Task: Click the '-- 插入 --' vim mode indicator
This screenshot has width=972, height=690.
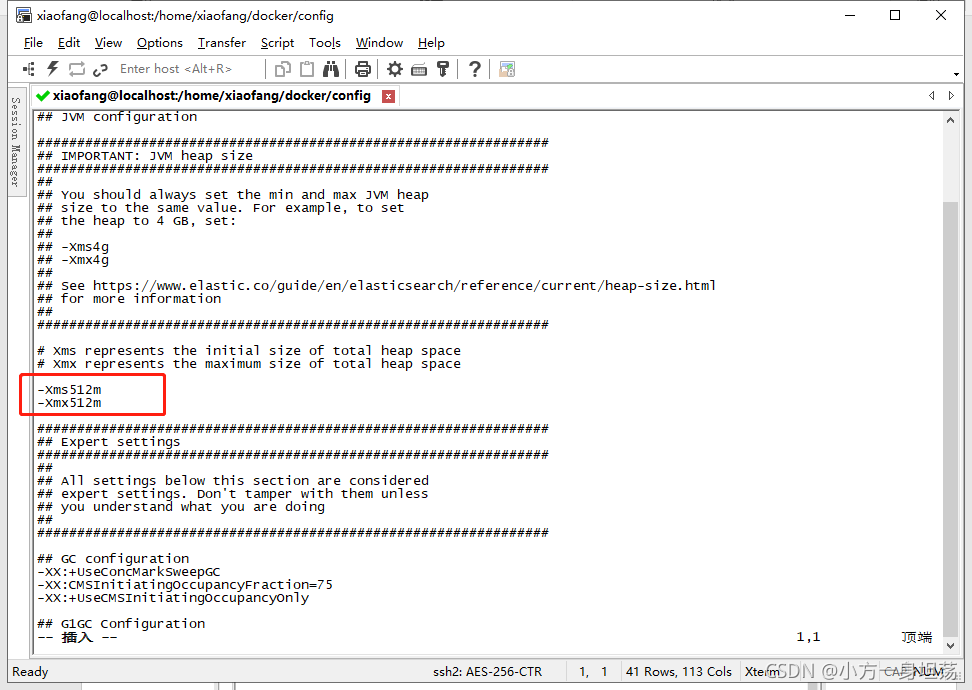Action: [77, 637]
